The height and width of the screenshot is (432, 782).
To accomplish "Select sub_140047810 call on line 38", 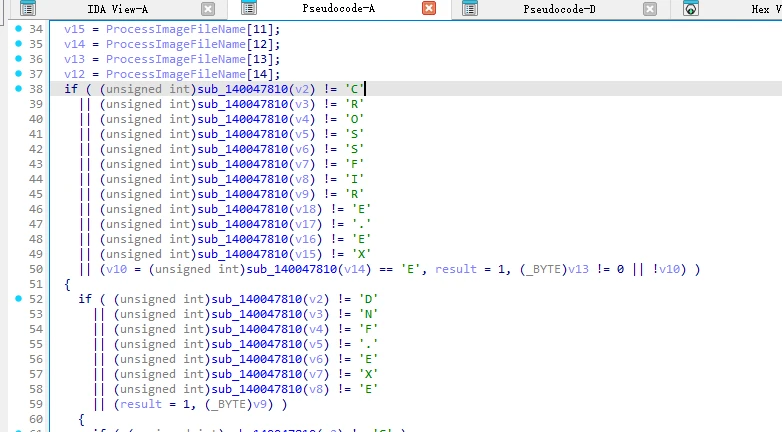I will (243, 89).
